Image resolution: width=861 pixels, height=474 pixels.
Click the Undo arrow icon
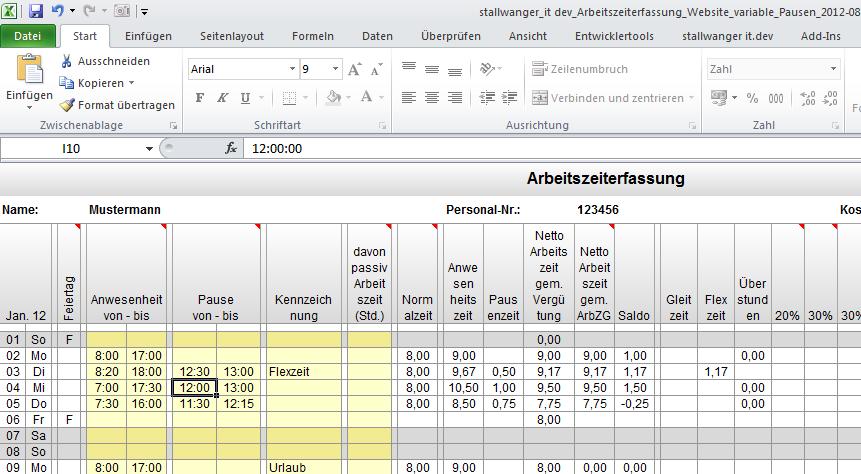pos(58,10)
